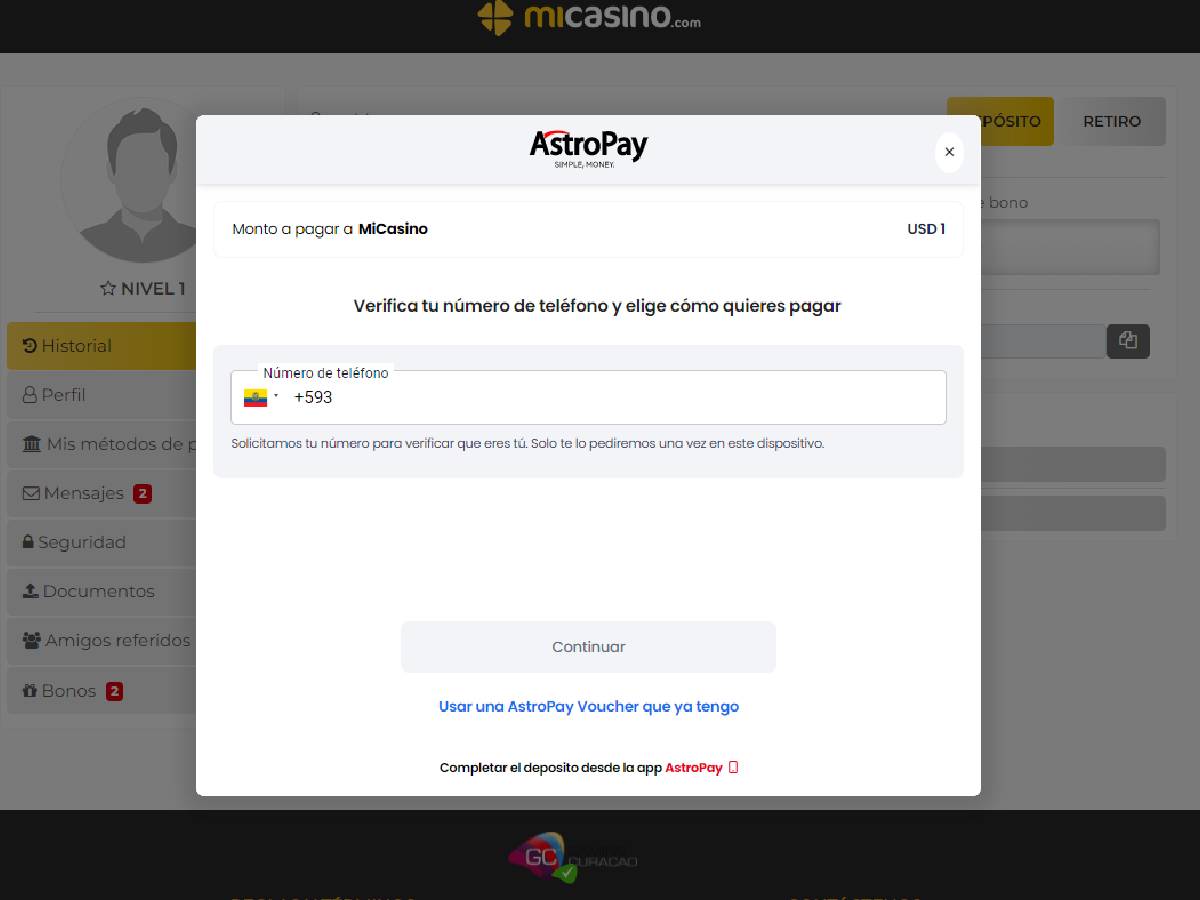
Task: Close the AstroPay payment dialog
Action: pyautogui.click(x=949, y=152)
